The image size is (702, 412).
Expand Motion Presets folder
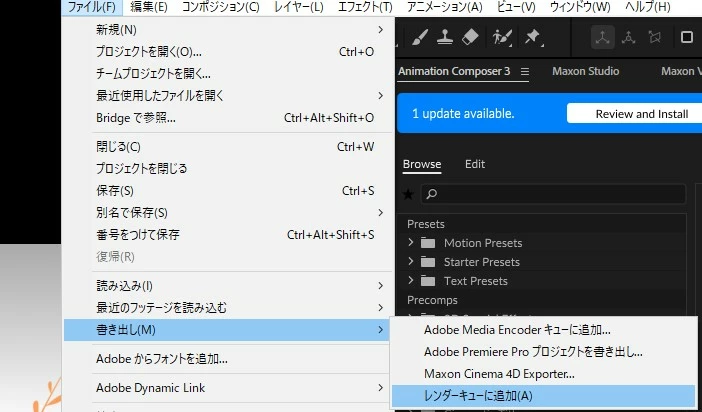click(411, 243)
